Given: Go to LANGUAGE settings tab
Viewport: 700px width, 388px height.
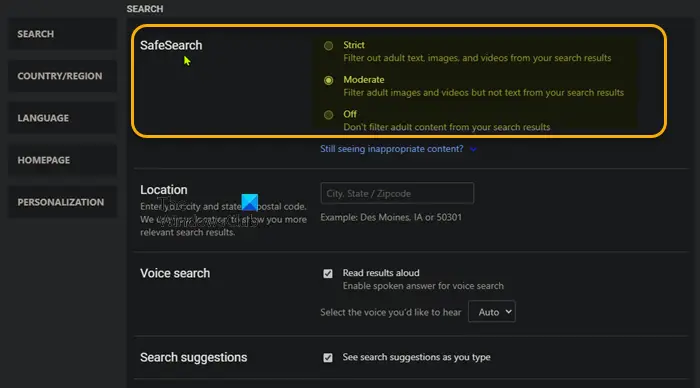Looking at the screenshot, I should (62, 118).
